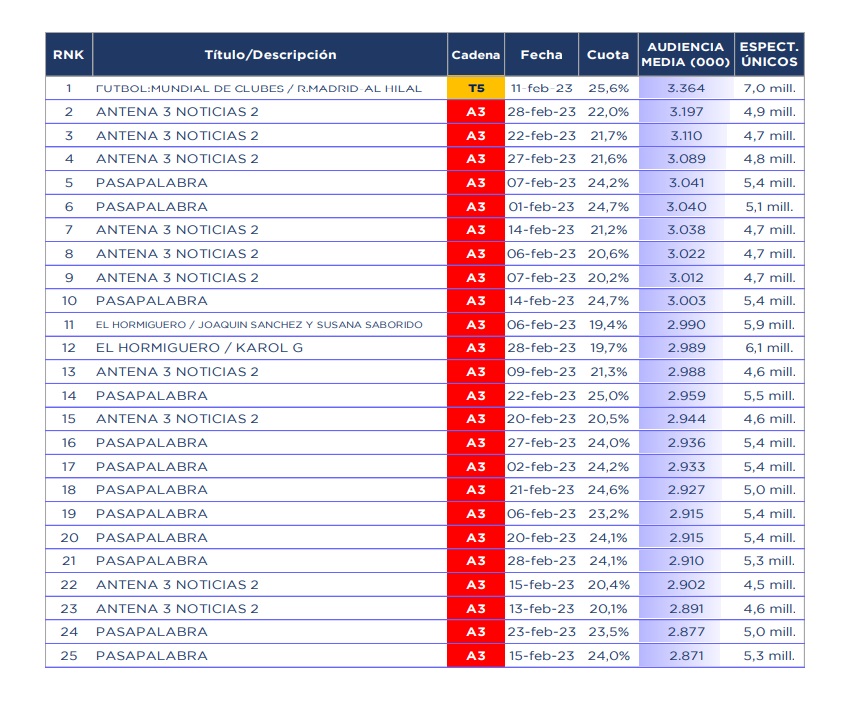Click the audience value 2.902
The image size is (861, 724).
point(686,585)
